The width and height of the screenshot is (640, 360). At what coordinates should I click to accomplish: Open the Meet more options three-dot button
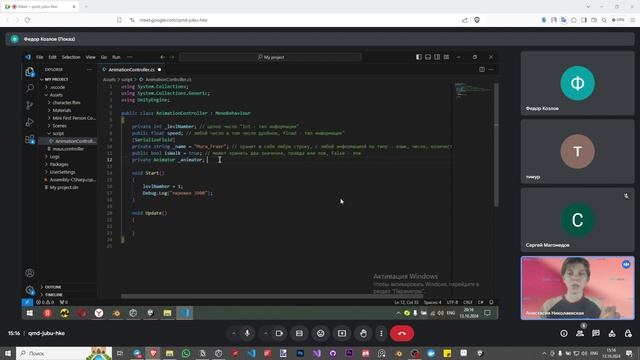pos(381,333)
